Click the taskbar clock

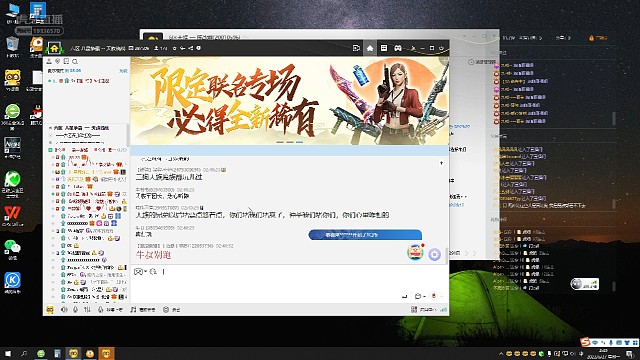coord(604,354)
